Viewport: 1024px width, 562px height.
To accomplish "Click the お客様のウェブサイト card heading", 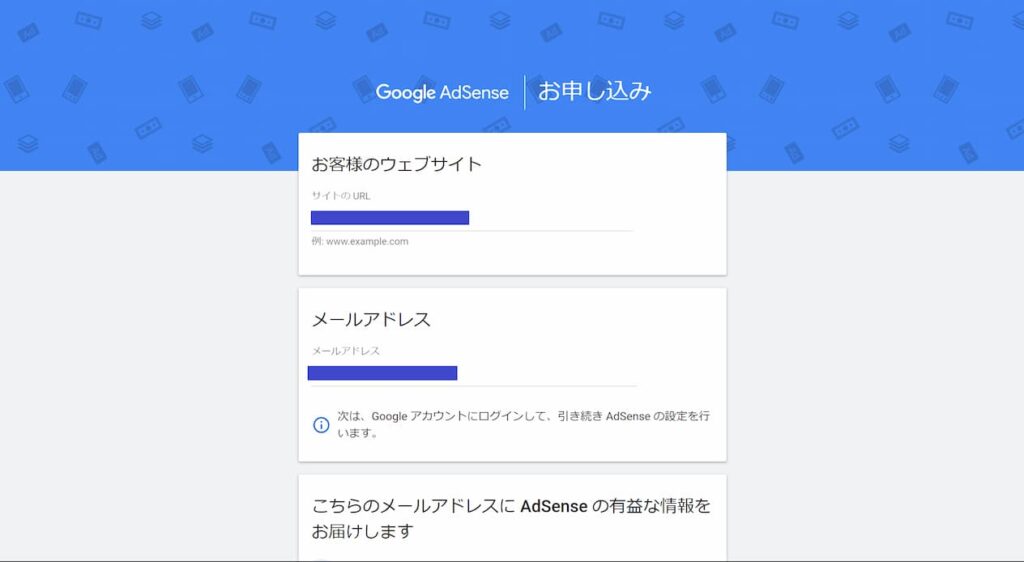I will tap(396, 164).
